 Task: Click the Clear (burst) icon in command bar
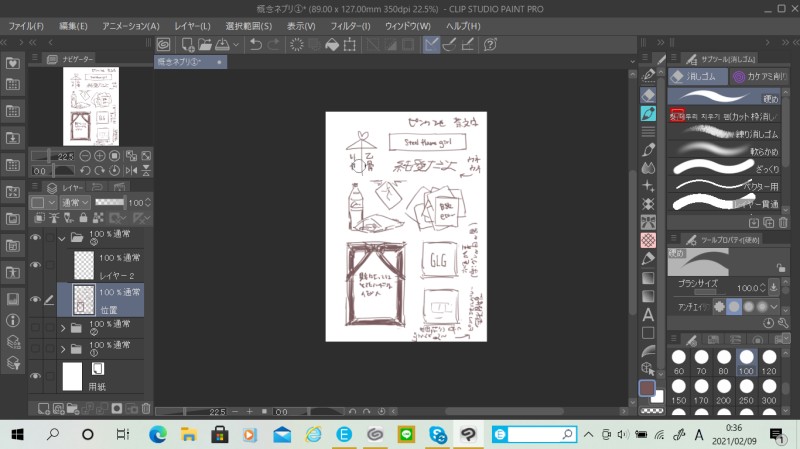point(296,45)
